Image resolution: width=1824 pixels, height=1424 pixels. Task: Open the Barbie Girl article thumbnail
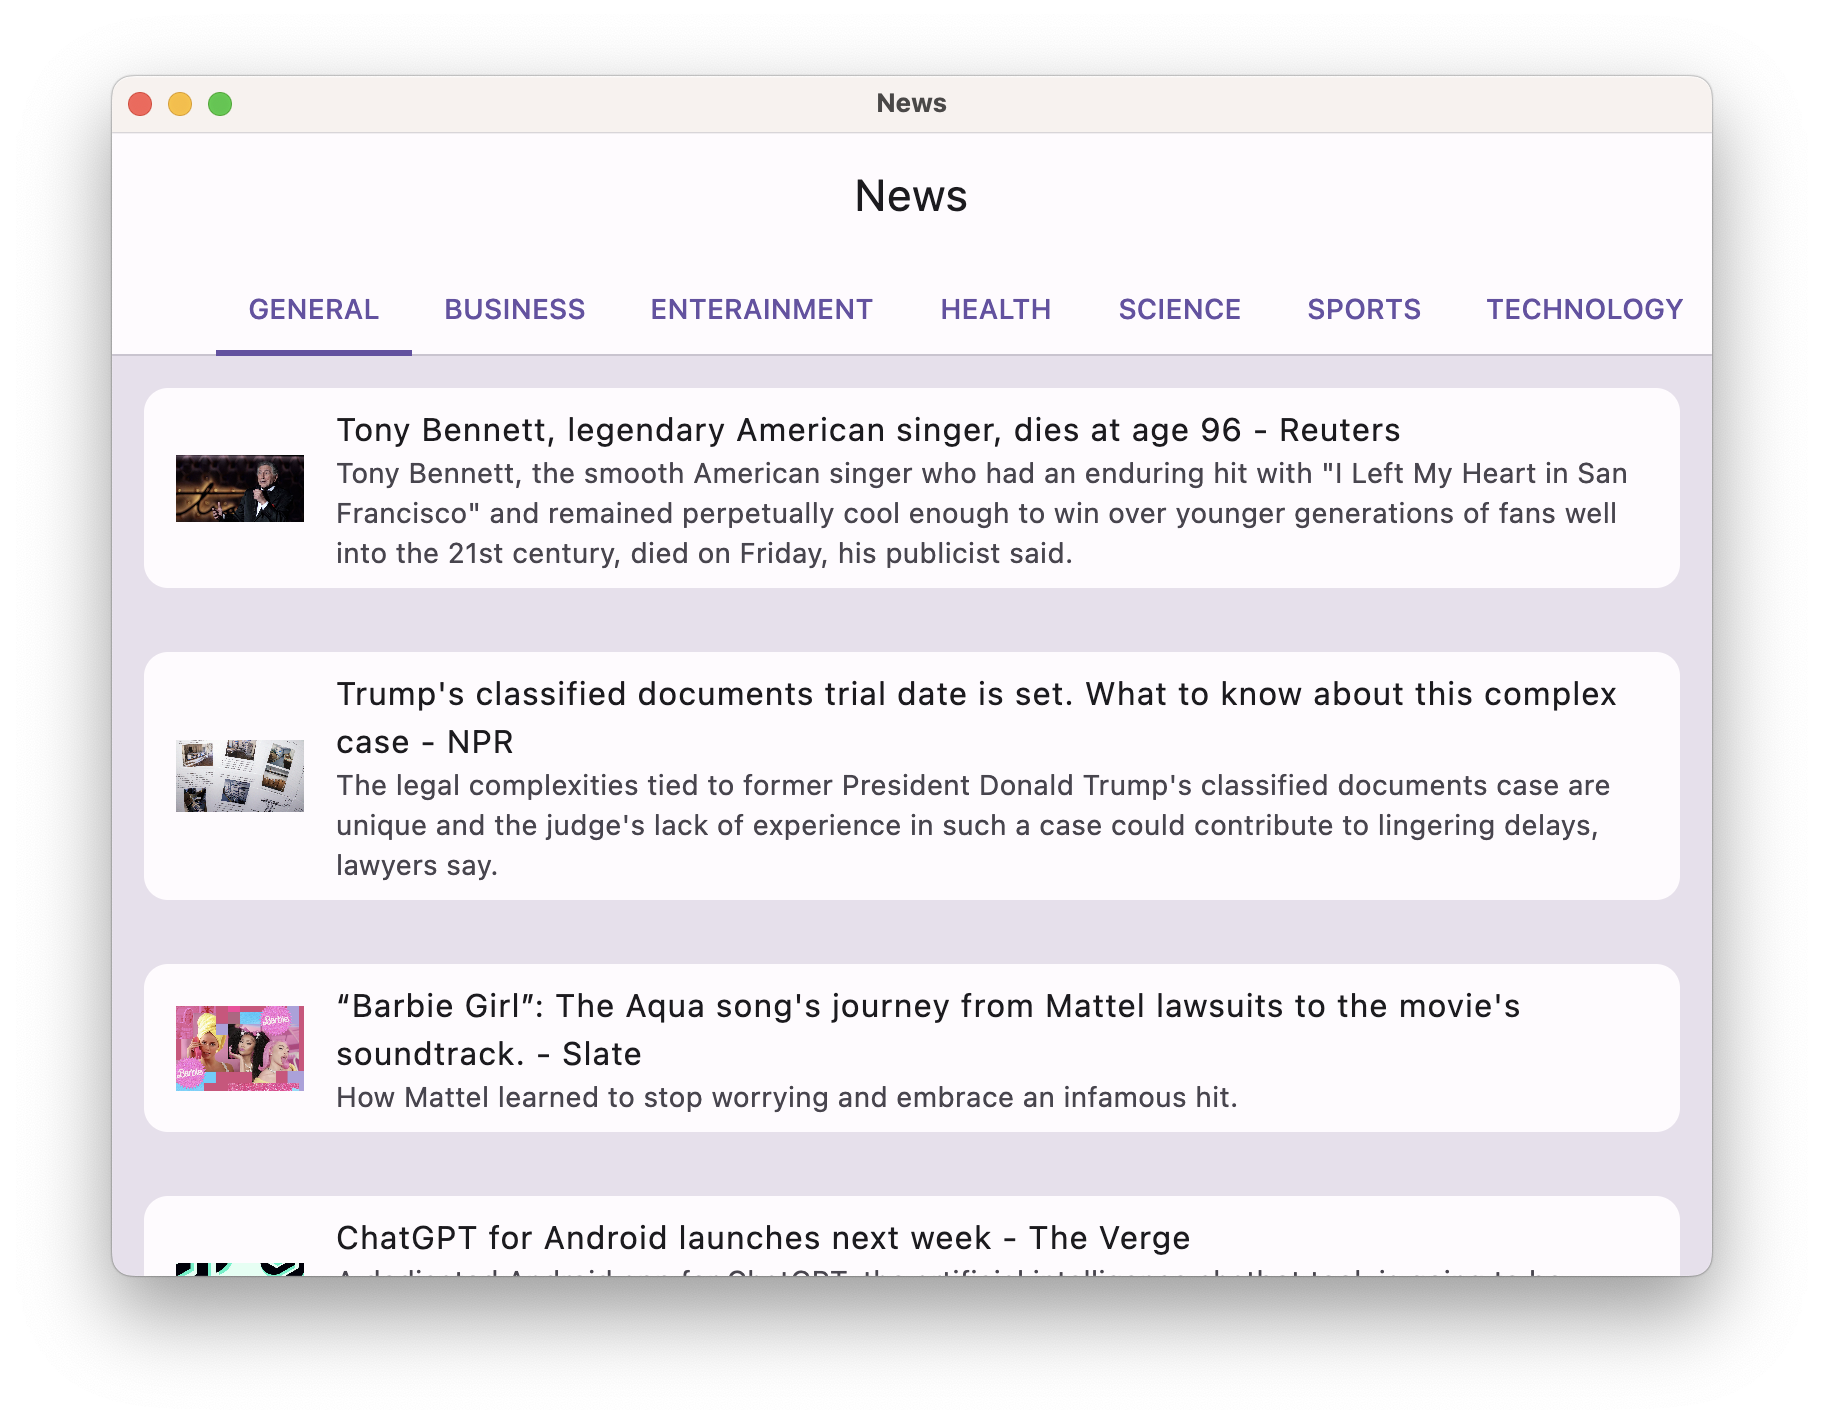point(240,1048)
